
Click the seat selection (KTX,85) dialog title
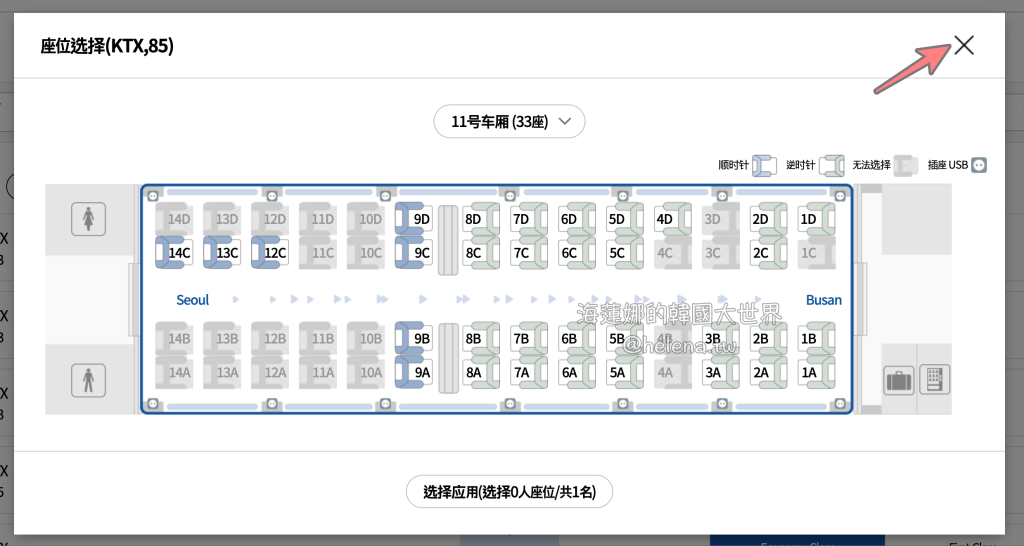click(x=107, y=46)
